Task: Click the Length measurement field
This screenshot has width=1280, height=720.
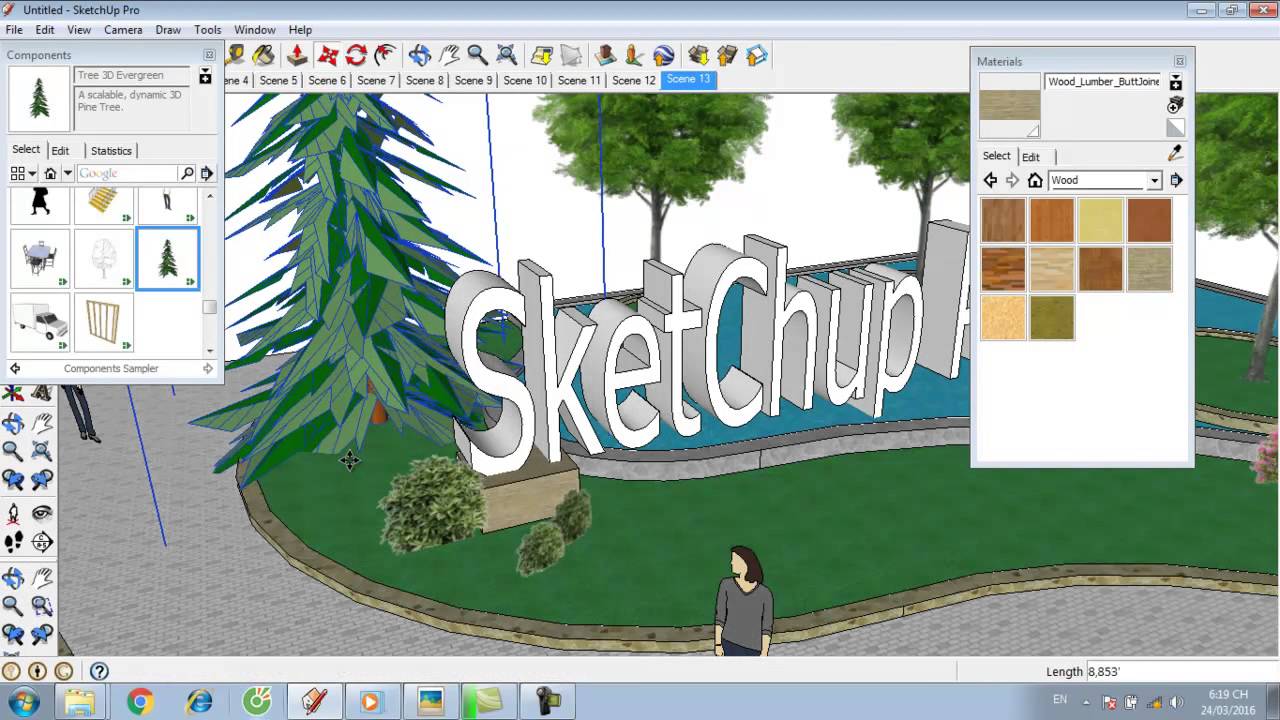Action: coord(1180,672)
